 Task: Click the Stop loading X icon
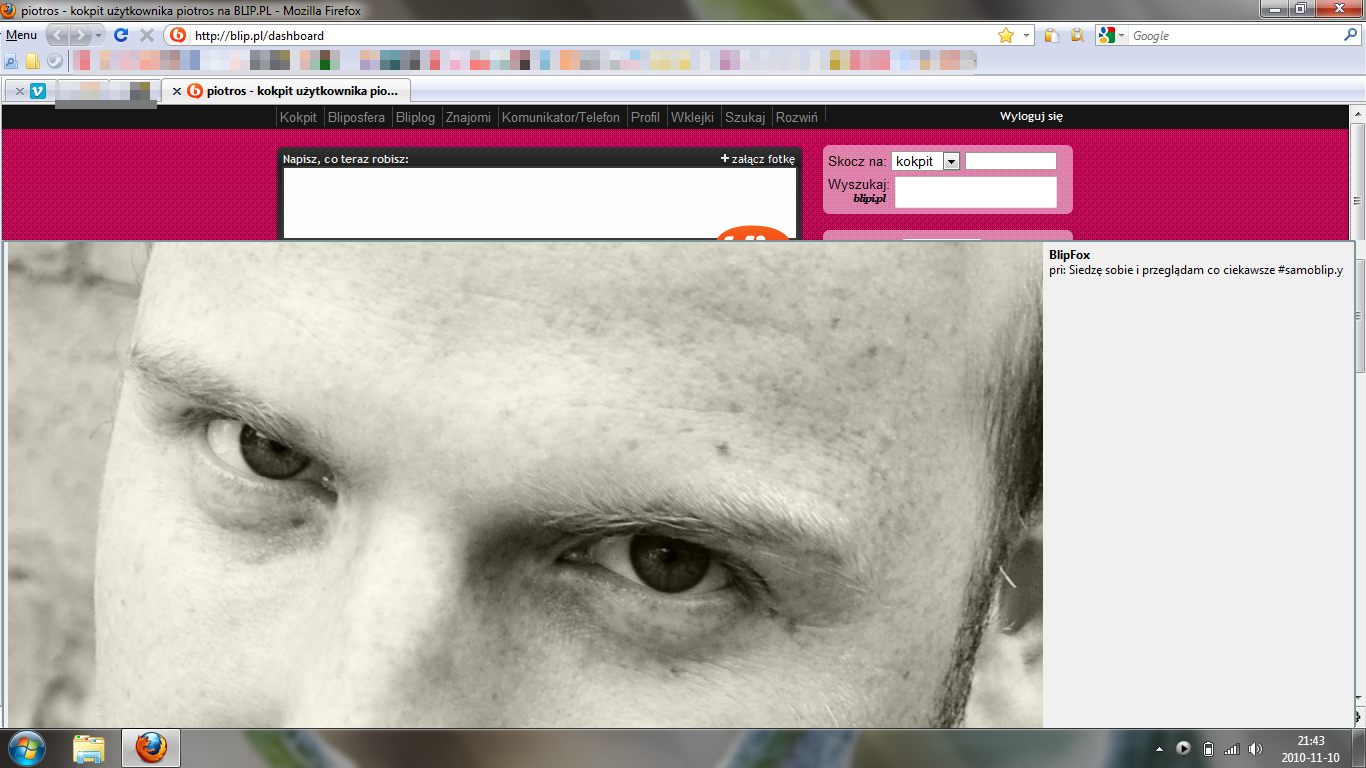[146, 35]
